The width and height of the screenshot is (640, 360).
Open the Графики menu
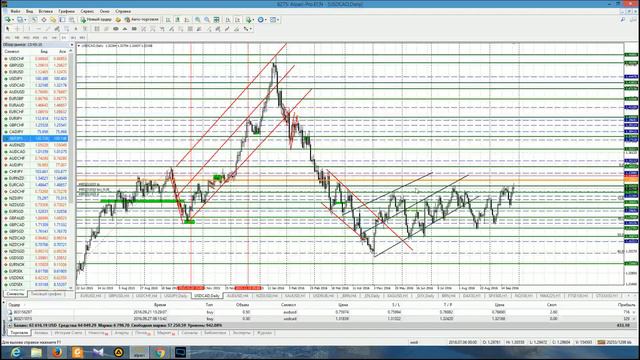pos(66,11)
